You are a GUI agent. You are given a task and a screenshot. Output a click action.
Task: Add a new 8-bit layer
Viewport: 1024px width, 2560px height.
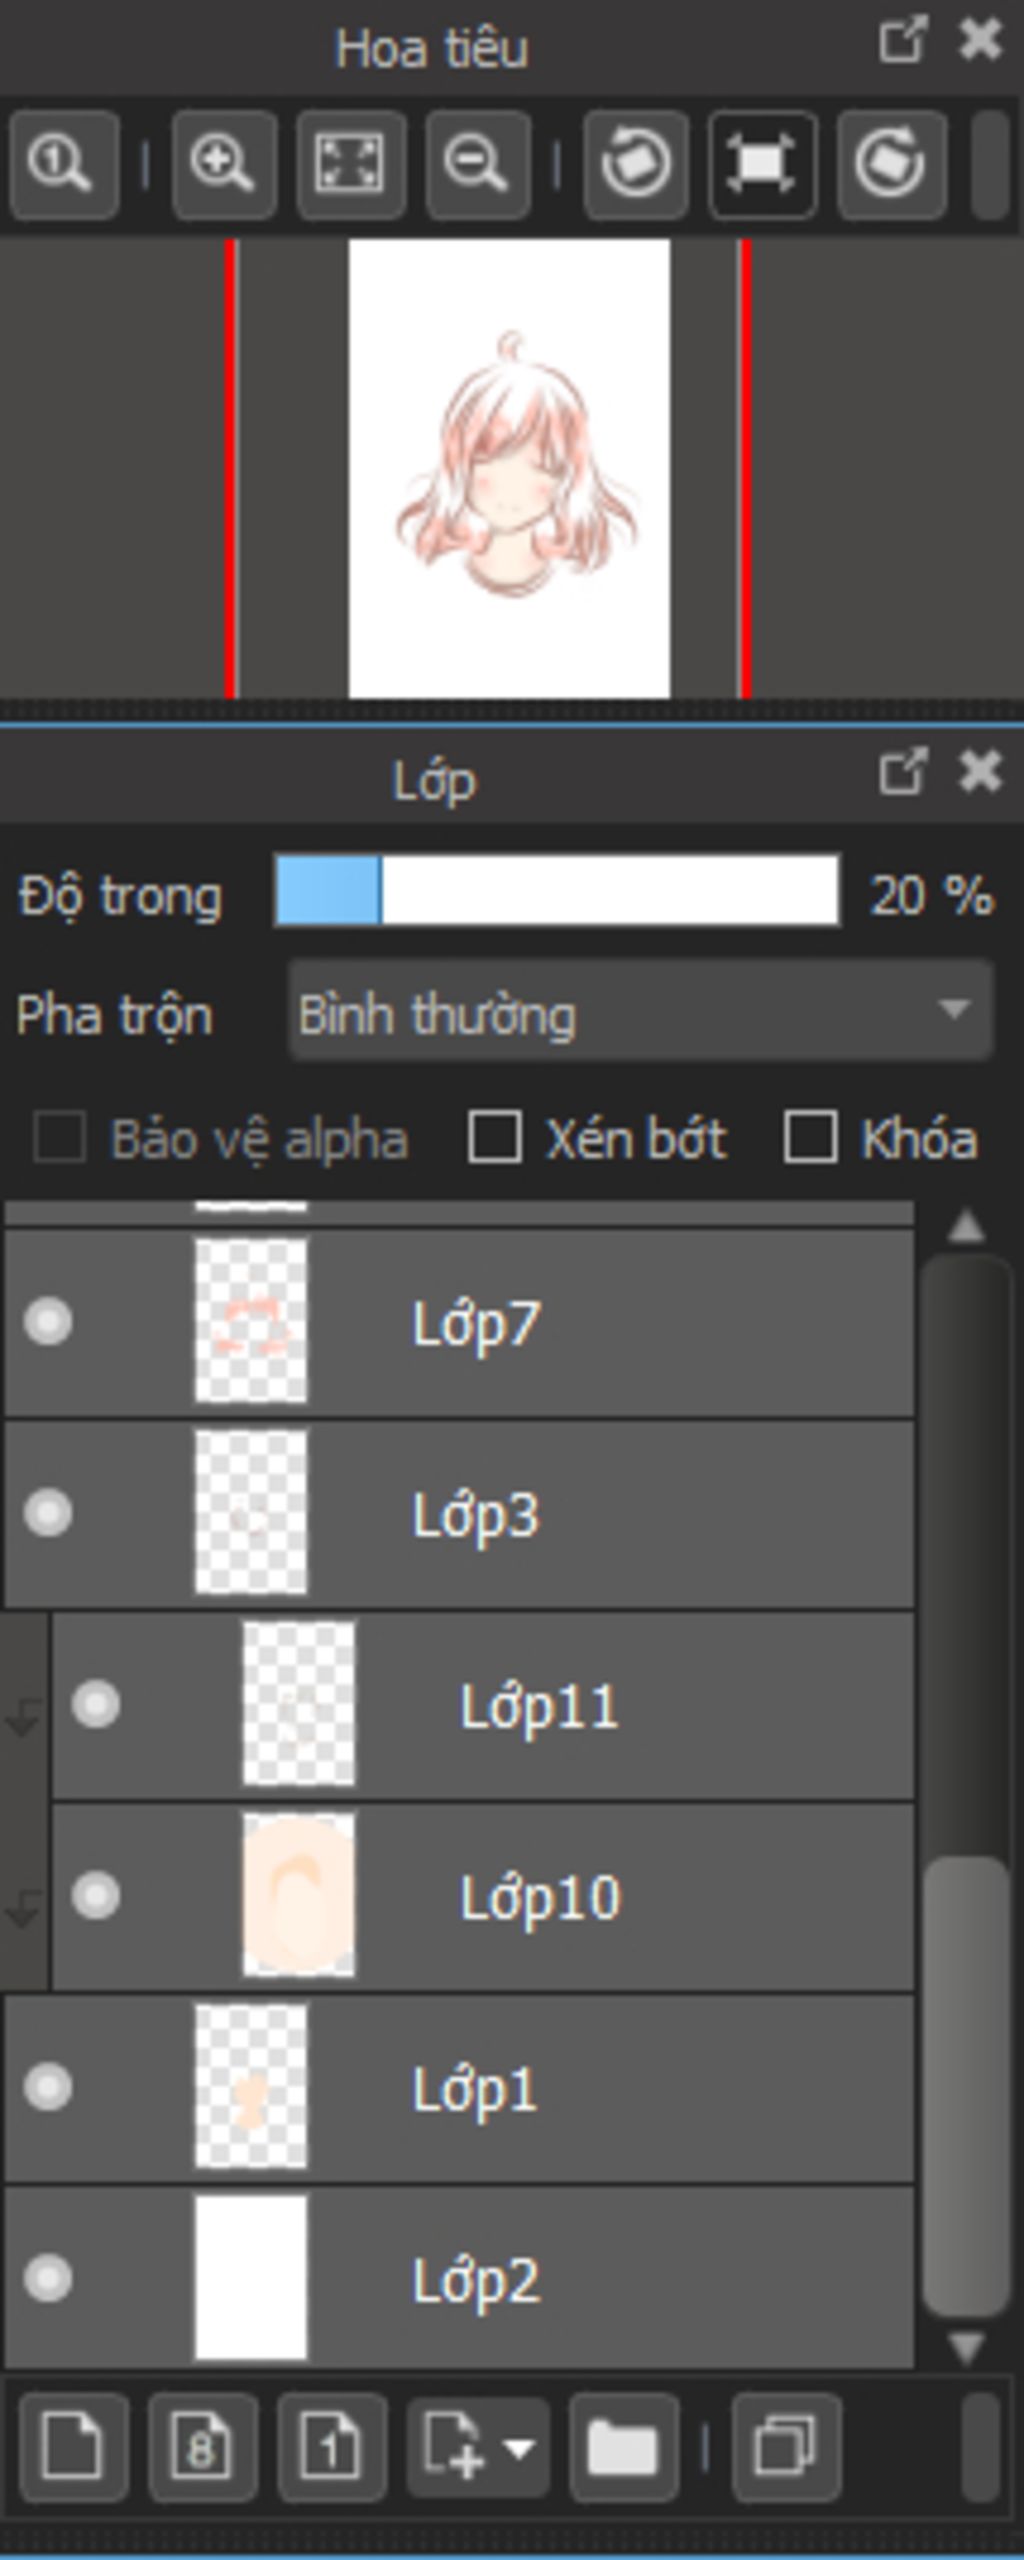click(x=202, y=2447)
